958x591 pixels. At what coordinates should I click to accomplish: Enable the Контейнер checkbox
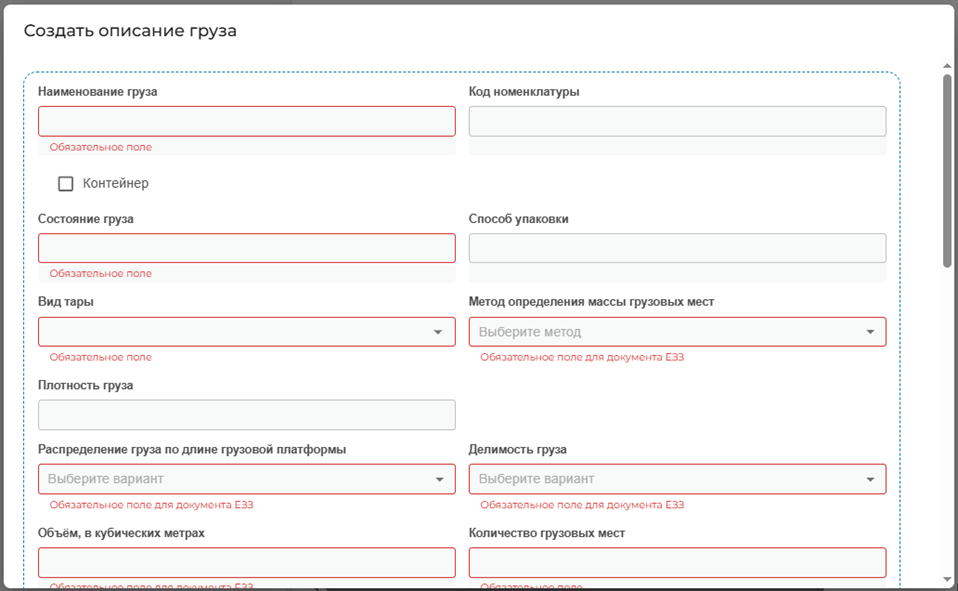point(65,183)
